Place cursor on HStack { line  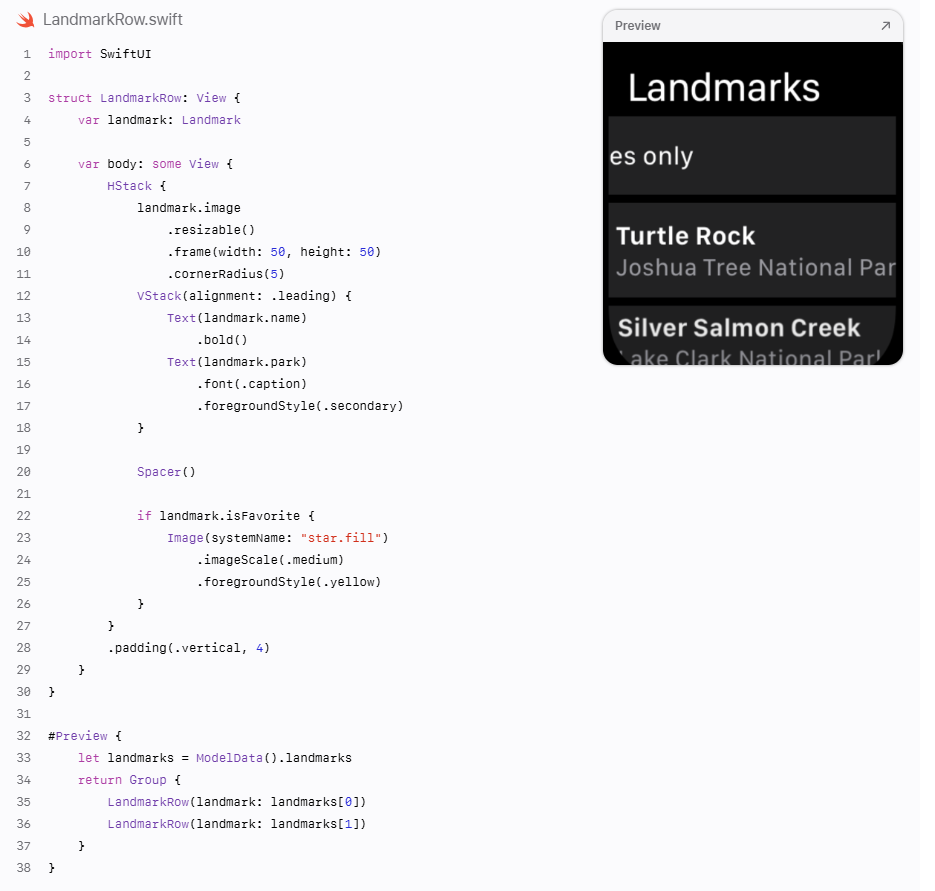[x=137, y=186]
